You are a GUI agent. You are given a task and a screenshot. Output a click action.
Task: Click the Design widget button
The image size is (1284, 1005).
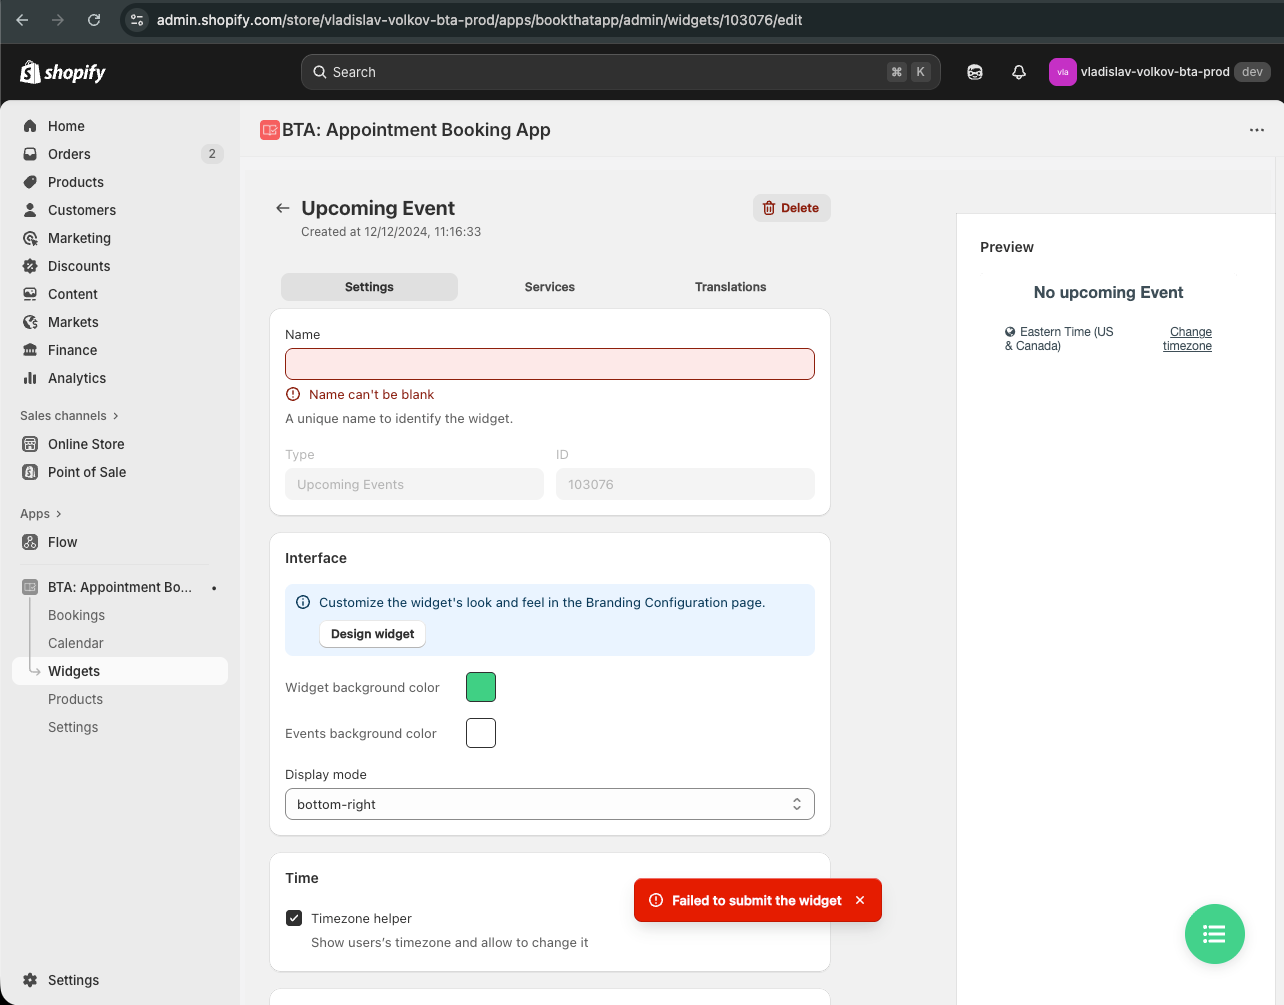pyautogui.click(x=372, y=634)
